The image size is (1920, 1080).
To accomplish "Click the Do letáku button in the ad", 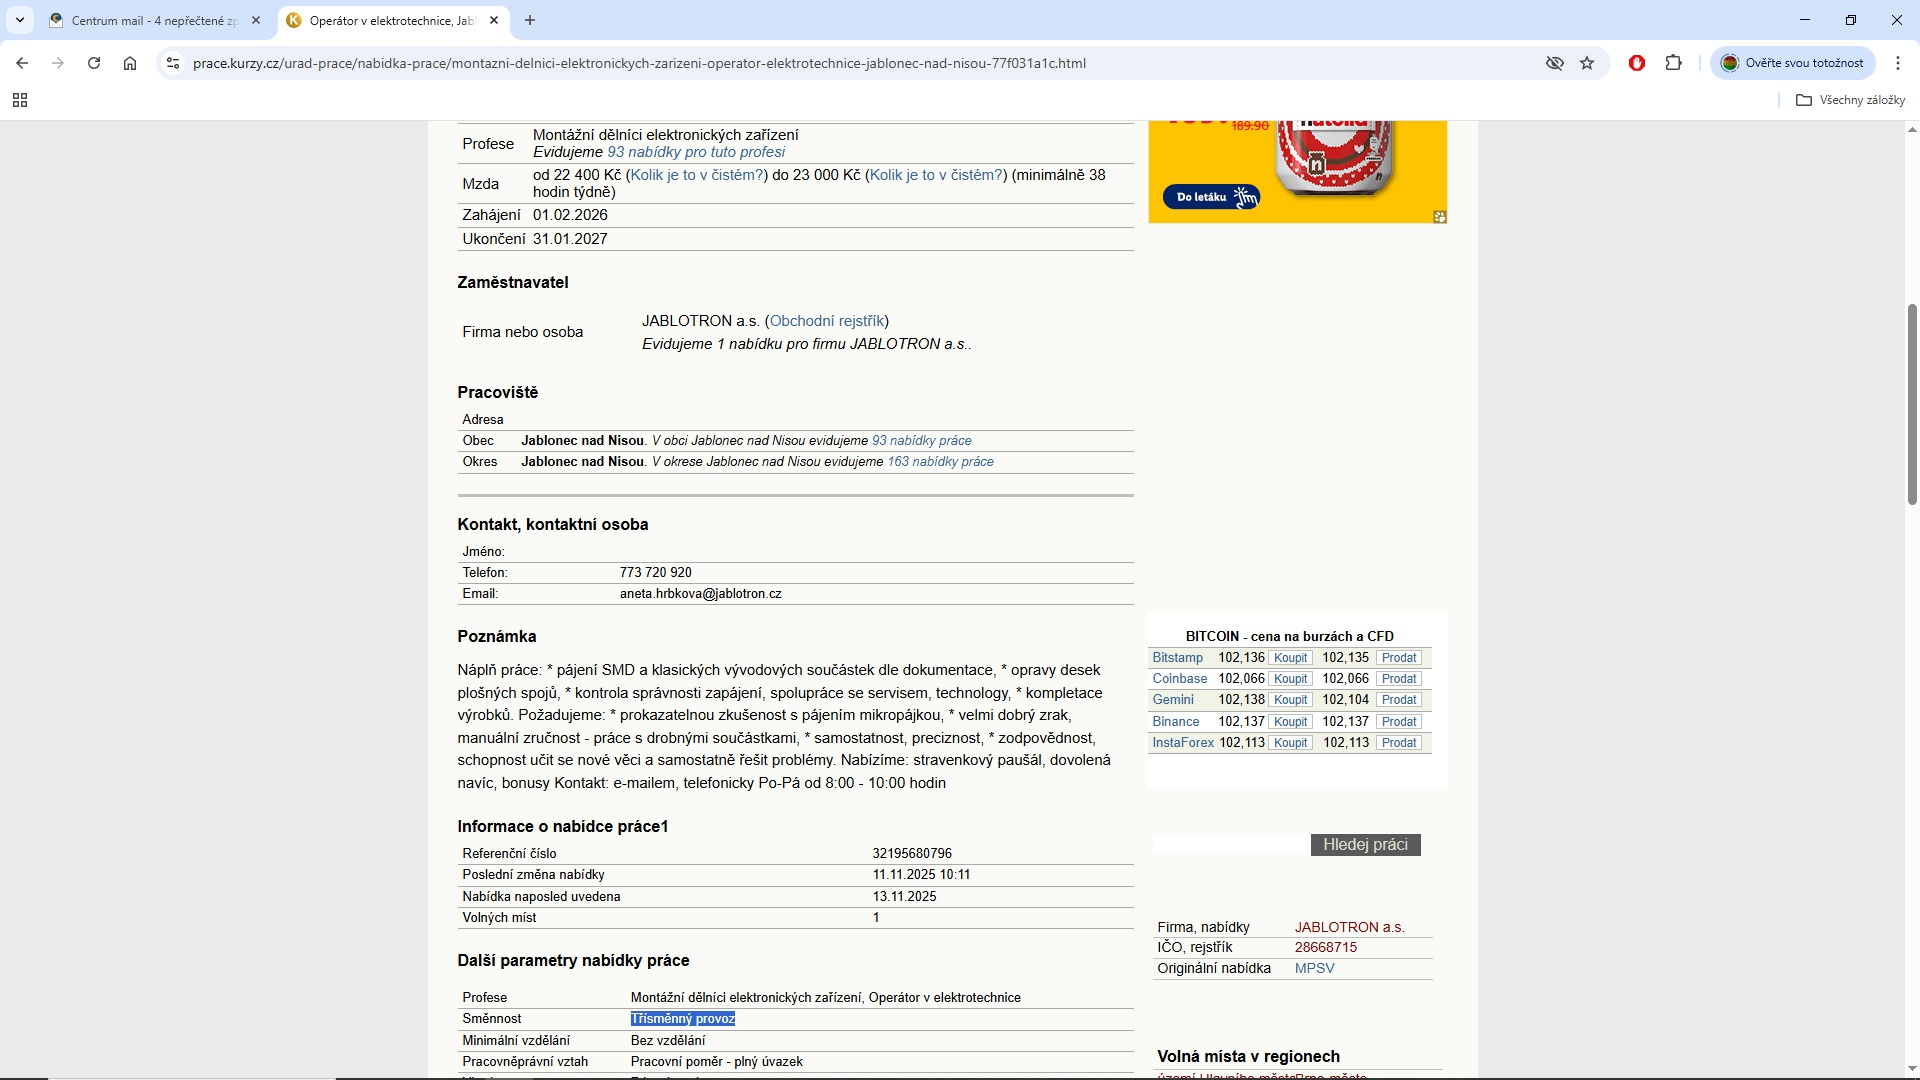I will (1212, 197).
